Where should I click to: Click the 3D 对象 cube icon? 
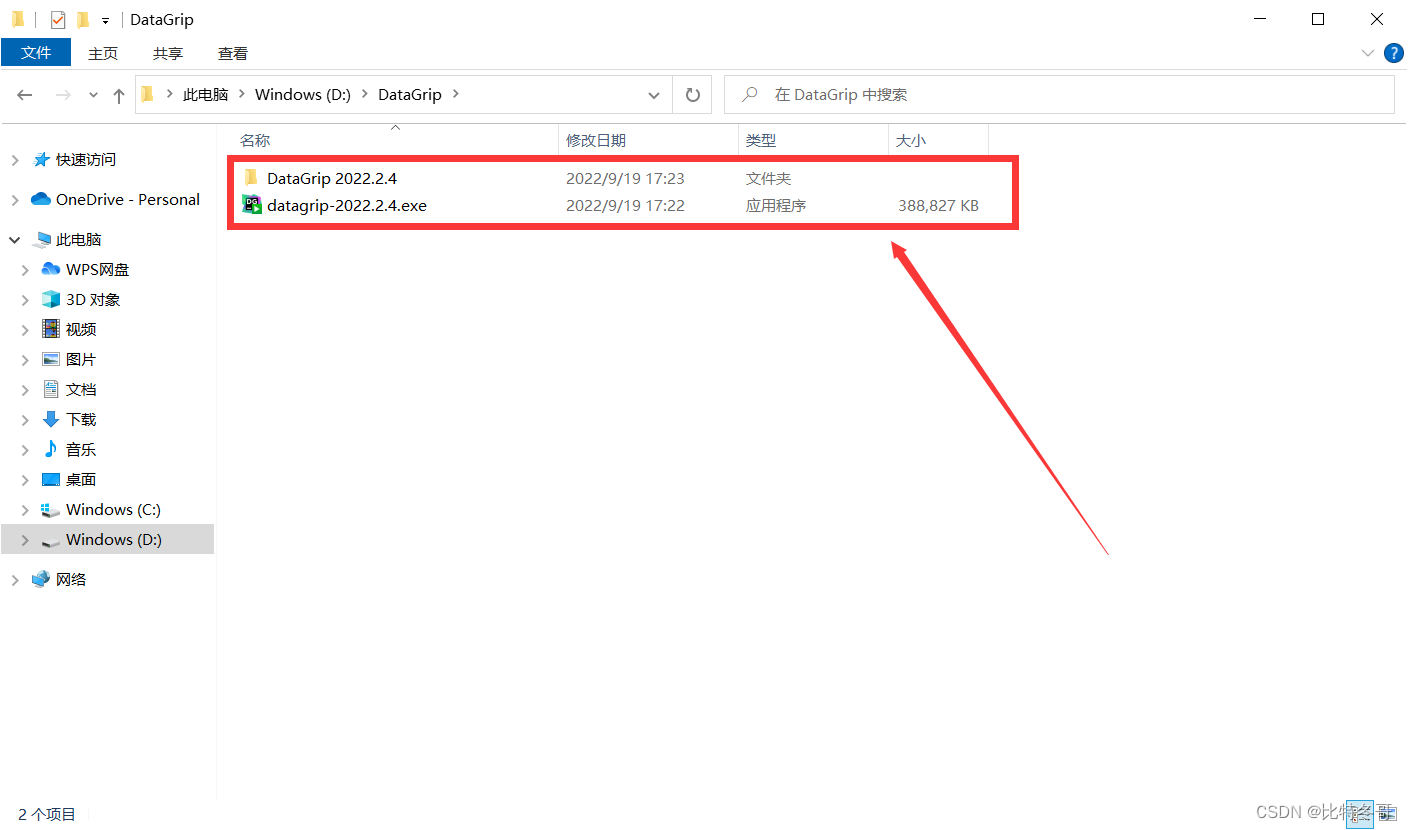pyautogui.click(x=51, y=299)
